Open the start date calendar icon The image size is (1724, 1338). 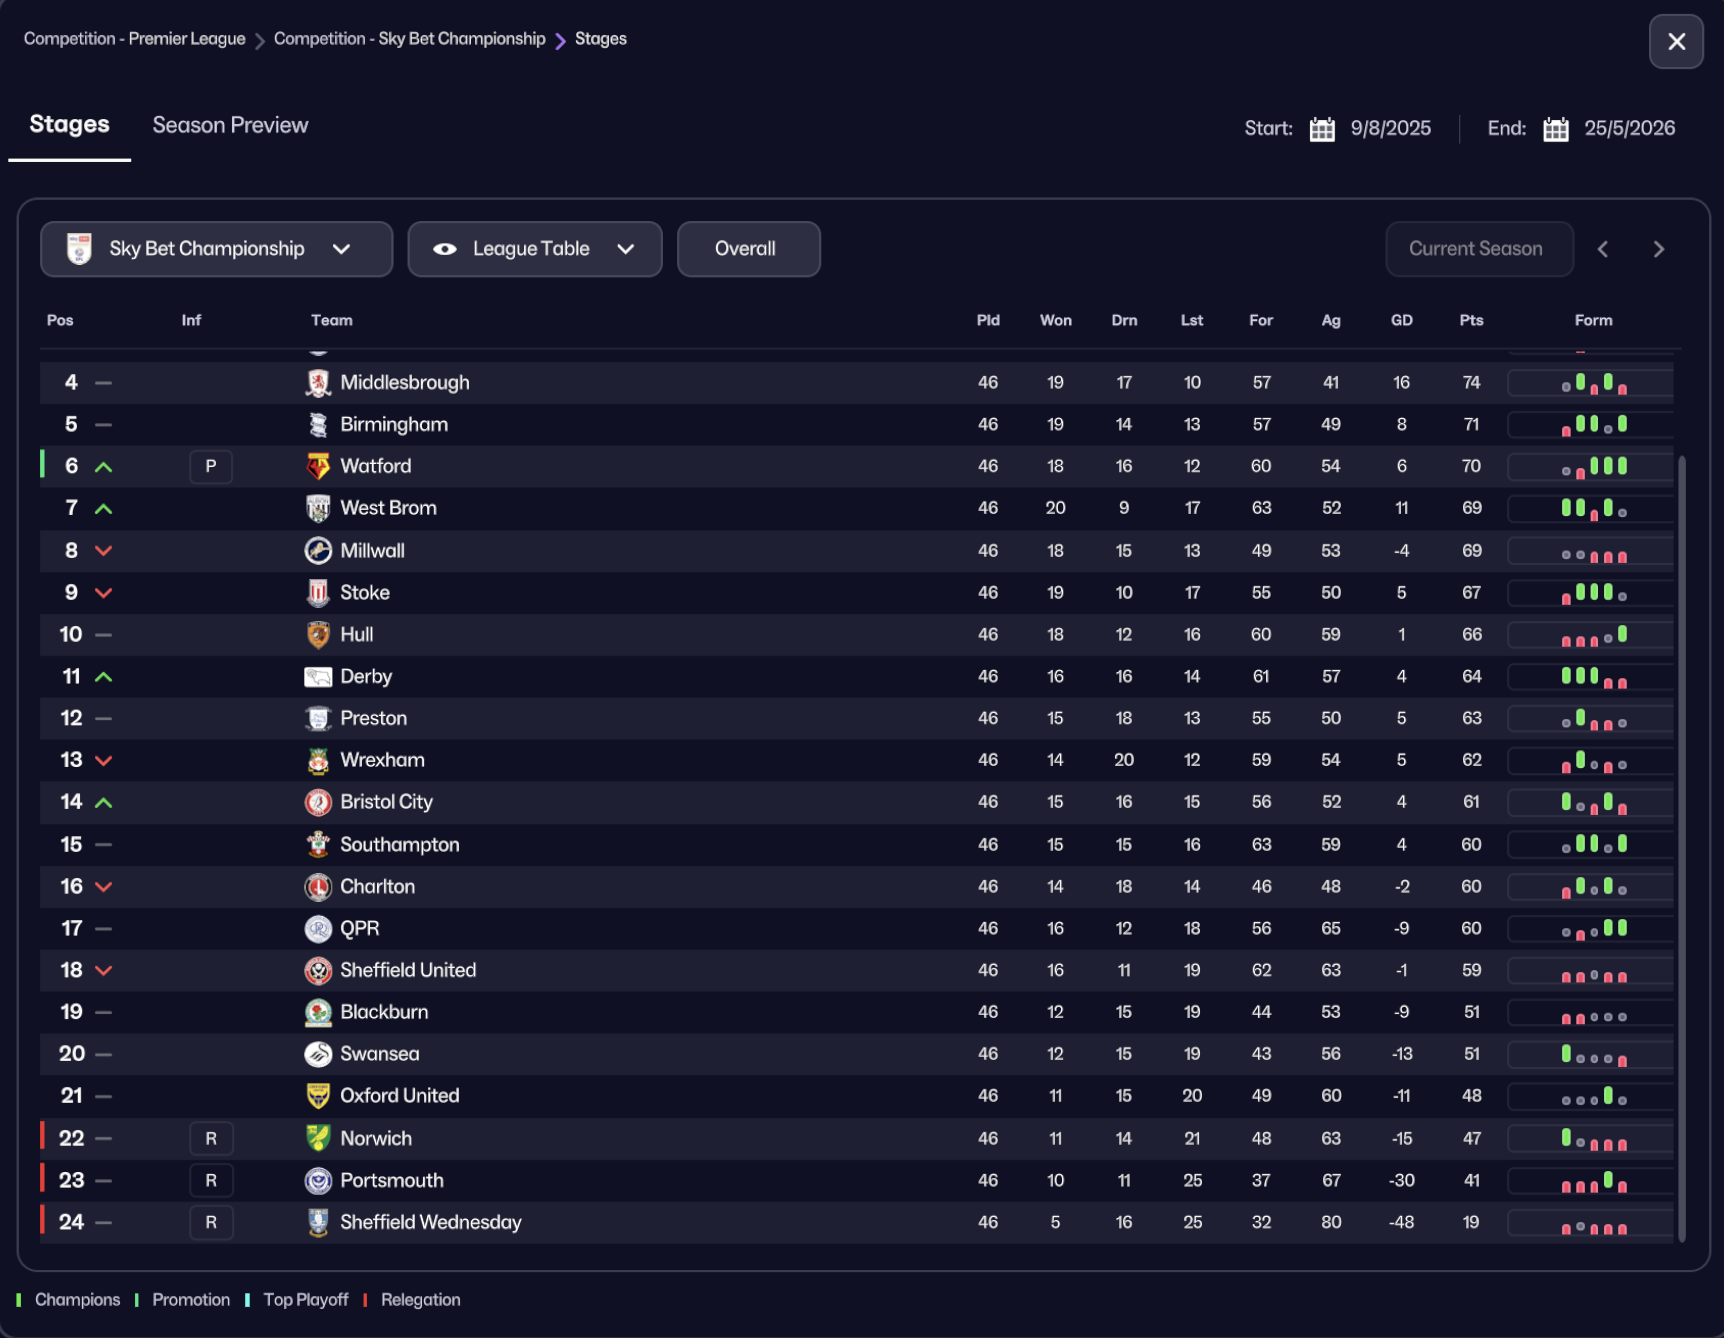[1322, 129]
